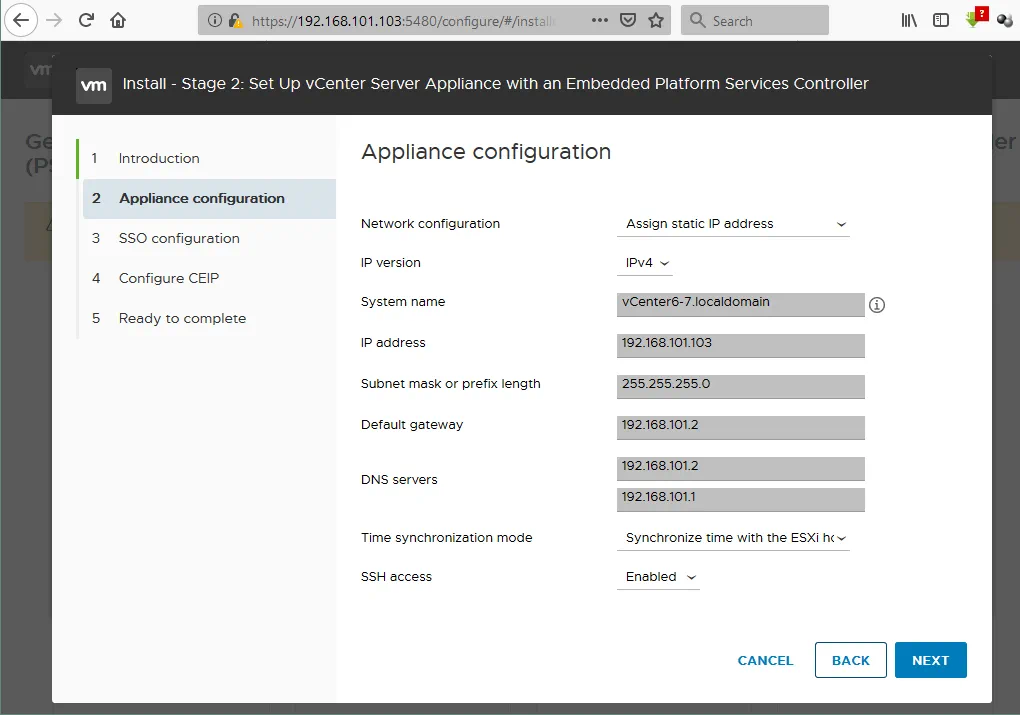Cancel the installation wizard
The height and width of the screenshot is (715, 1020).
[x=765, y=660]
